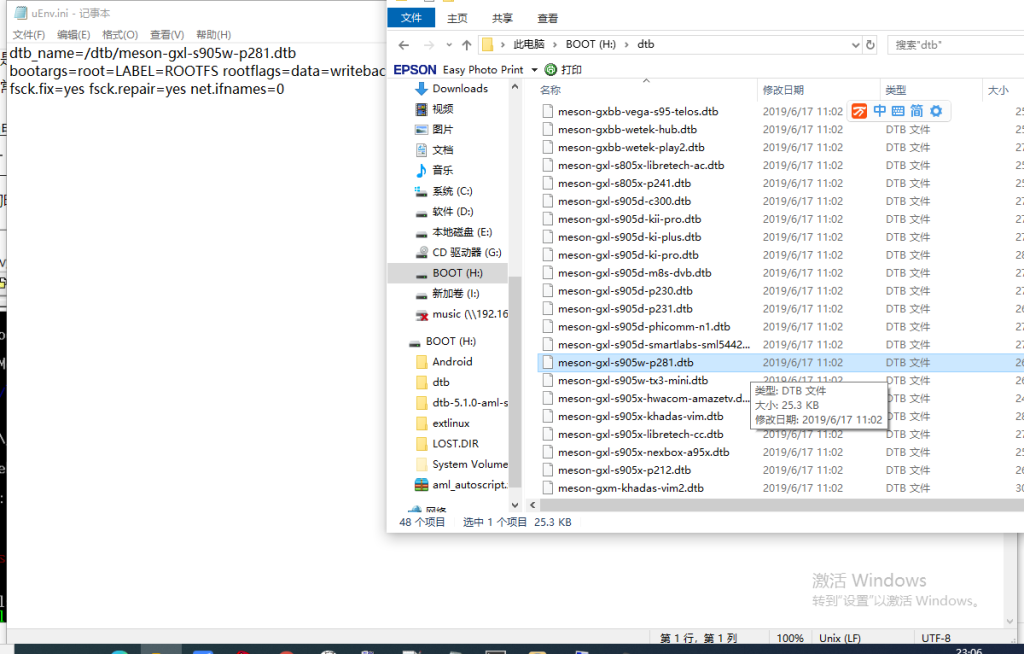Image resolution: width=1024 pixels, height=654 pixels.
Task: Go up one folder level arrow
Action: point(466,45)
